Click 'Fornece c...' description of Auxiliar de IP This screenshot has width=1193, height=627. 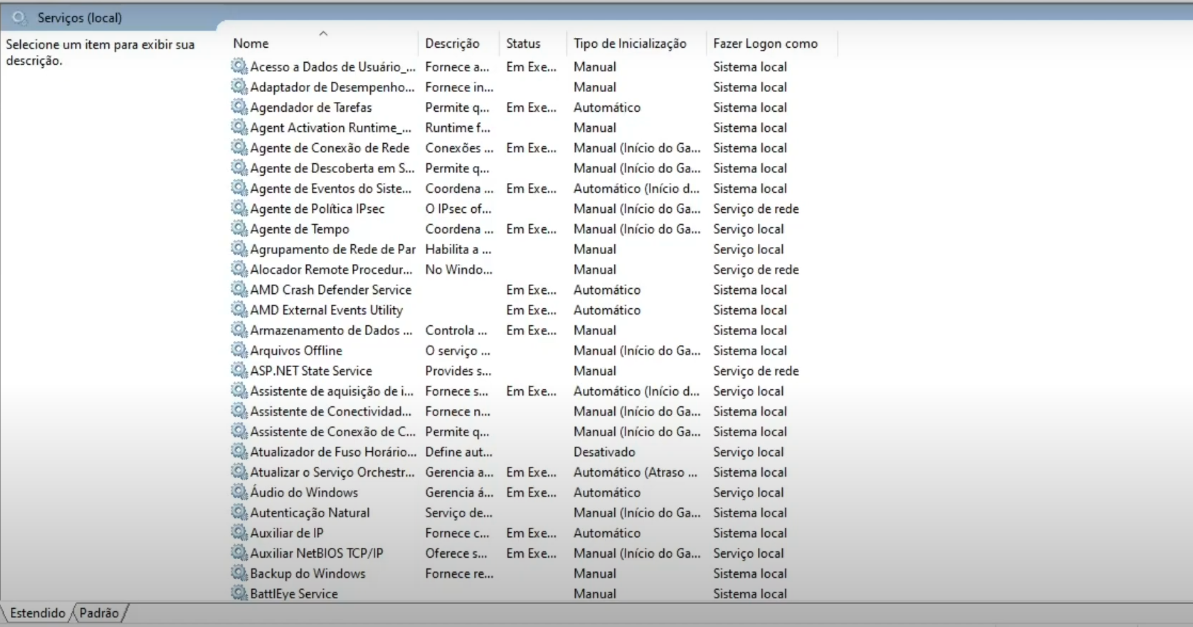click(x=457, y=533)
